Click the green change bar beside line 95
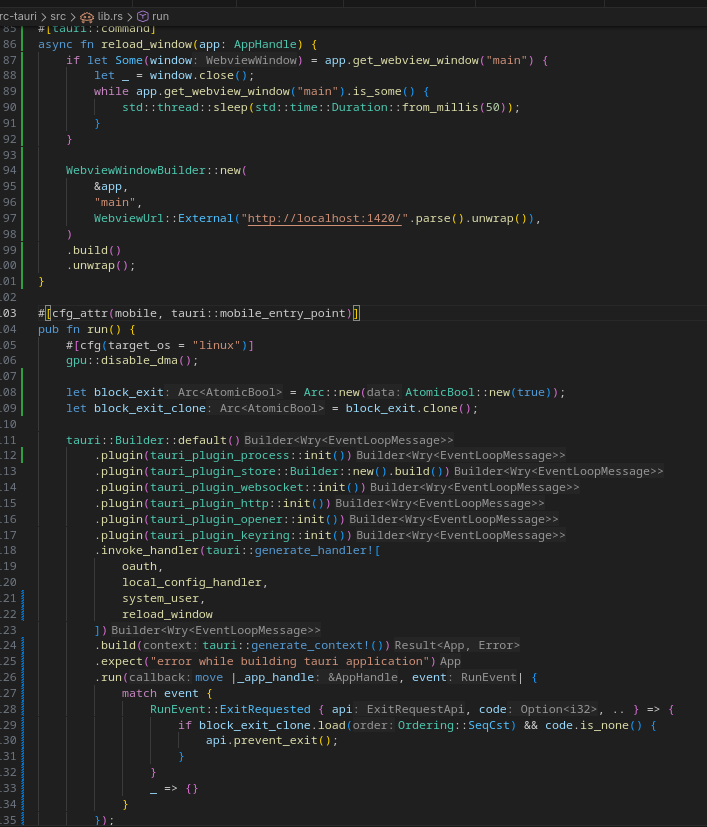Screen dimensions: 707x827 (x=22, y=186)
